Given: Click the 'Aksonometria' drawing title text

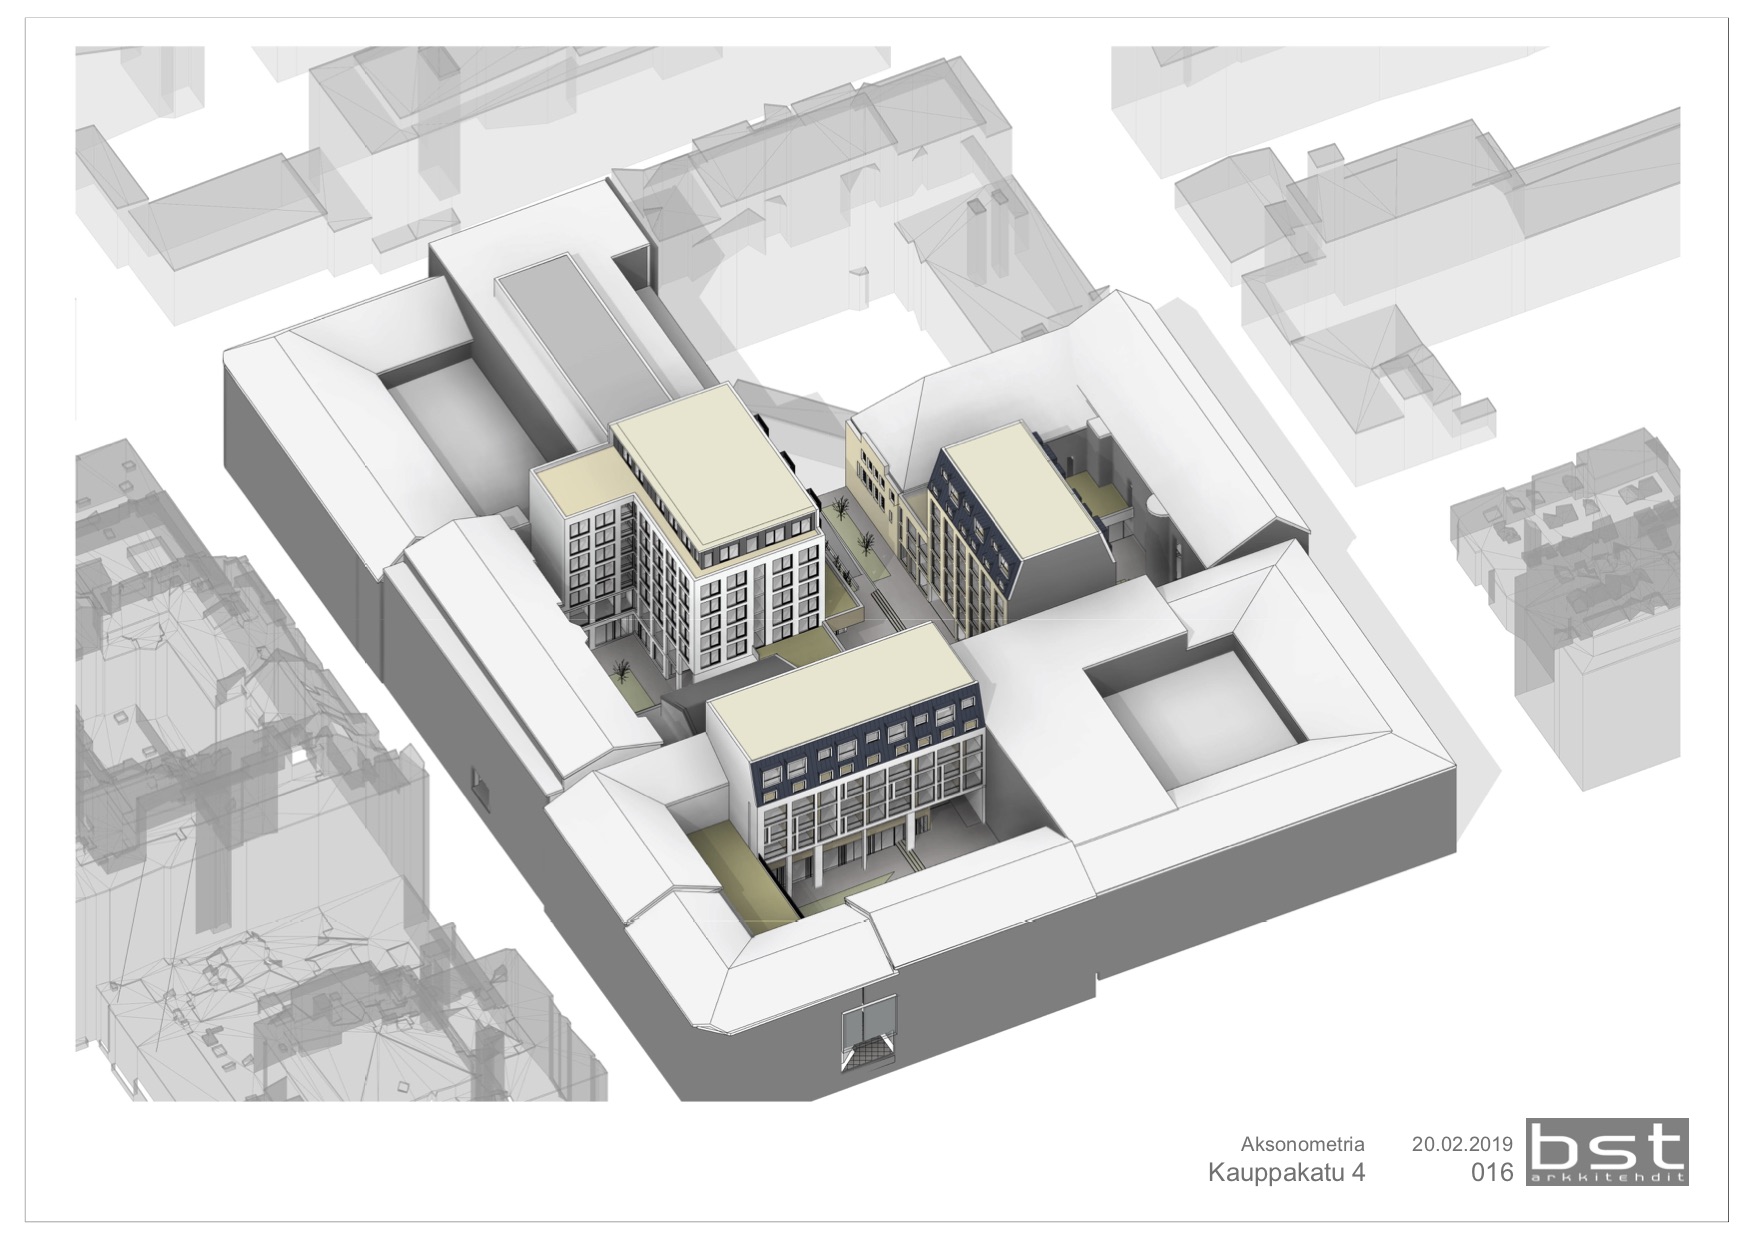Looking at the screenshot, I should coord(1302,1144).
